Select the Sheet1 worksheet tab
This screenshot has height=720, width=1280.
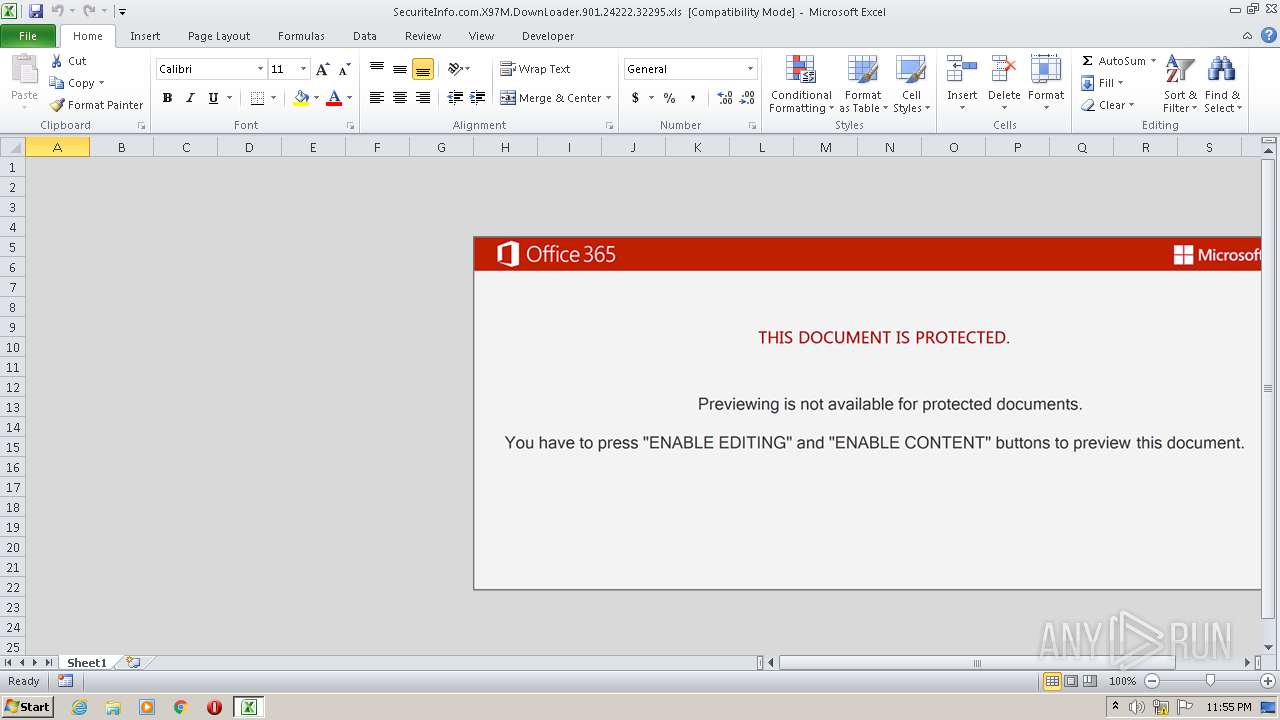(87, 662)
